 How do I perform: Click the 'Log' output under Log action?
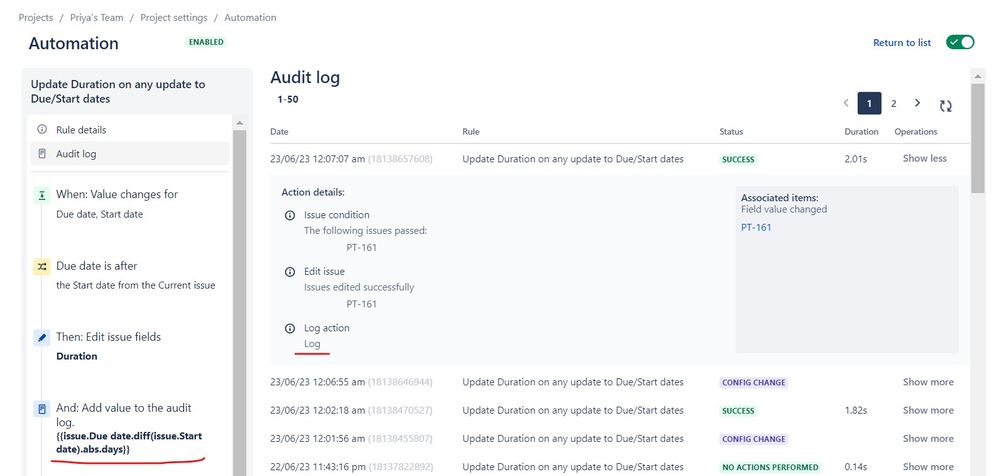(312, 344)
